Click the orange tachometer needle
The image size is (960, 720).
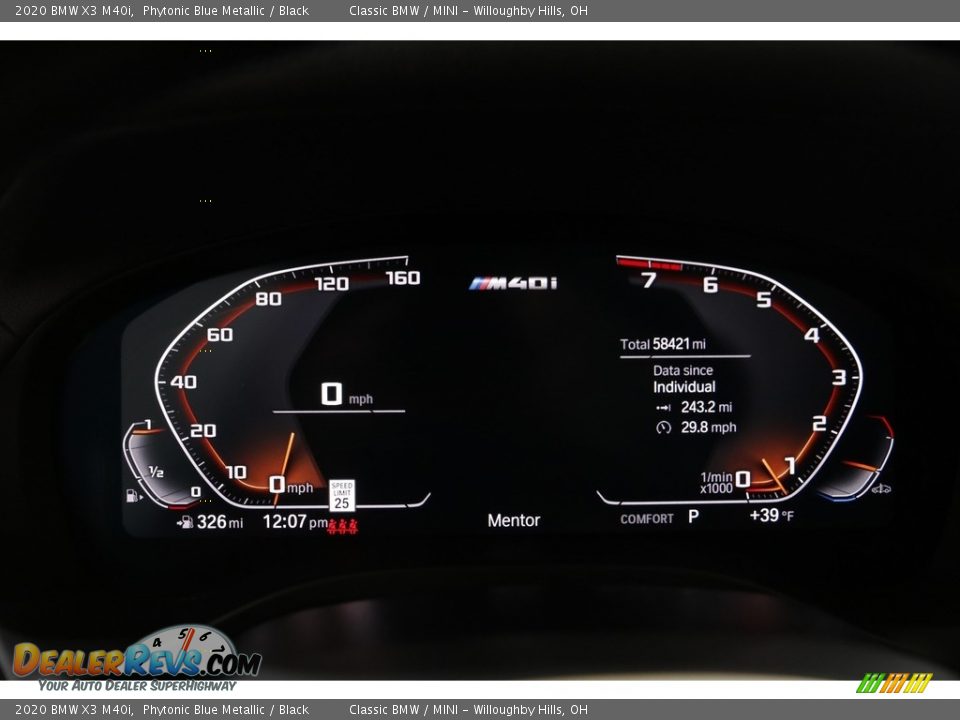(774, 476)
